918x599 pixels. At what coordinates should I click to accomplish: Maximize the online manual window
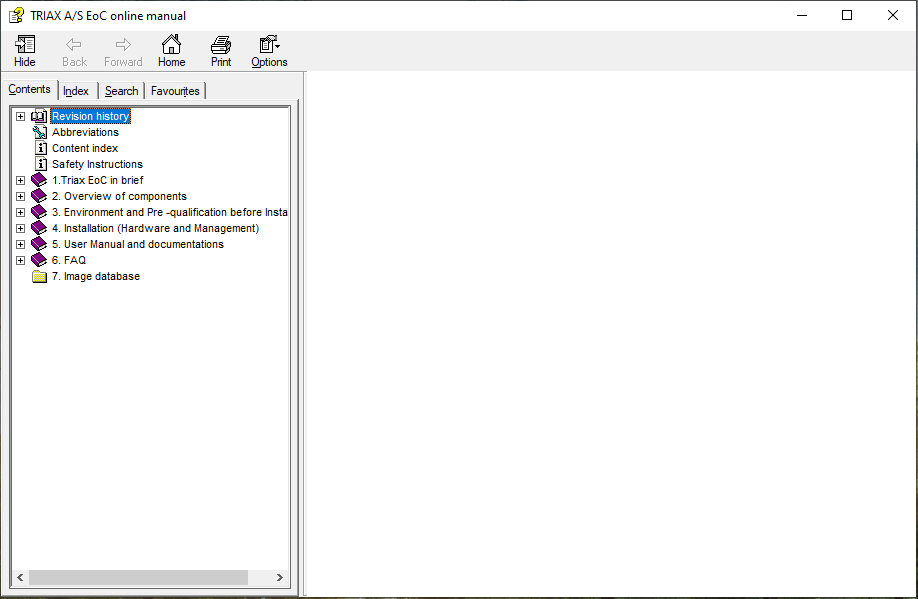[847, 15]
